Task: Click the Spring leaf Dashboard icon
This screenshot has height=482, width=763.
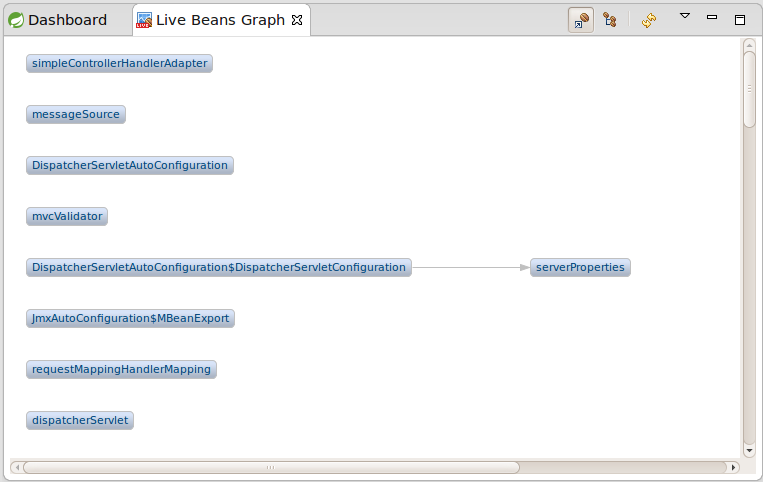Action: point(16,20)
